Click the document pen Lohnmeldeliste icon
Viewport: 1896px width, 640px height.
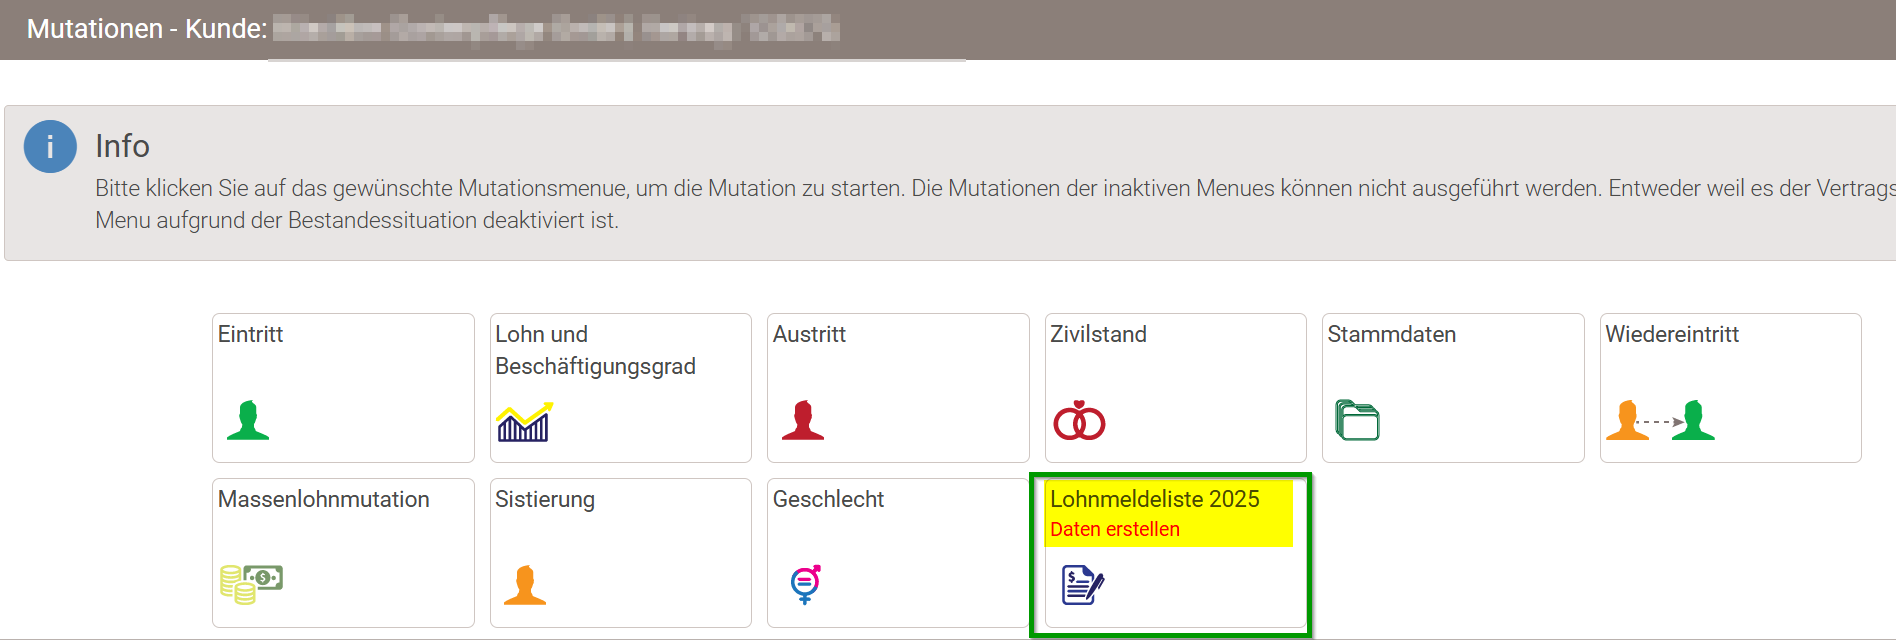1083,585
